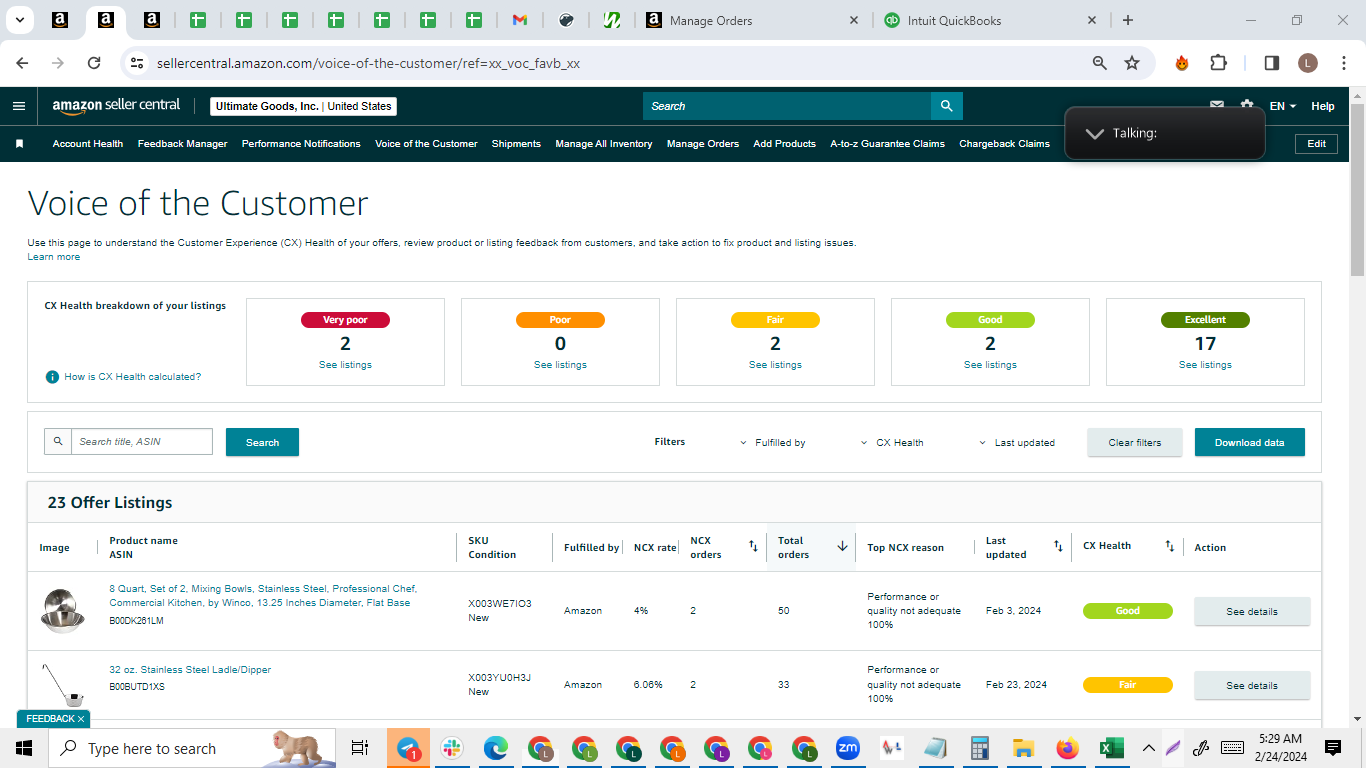Open a new browser tab with plus
Screen dimensions: 1366x768
(1128, 20)
